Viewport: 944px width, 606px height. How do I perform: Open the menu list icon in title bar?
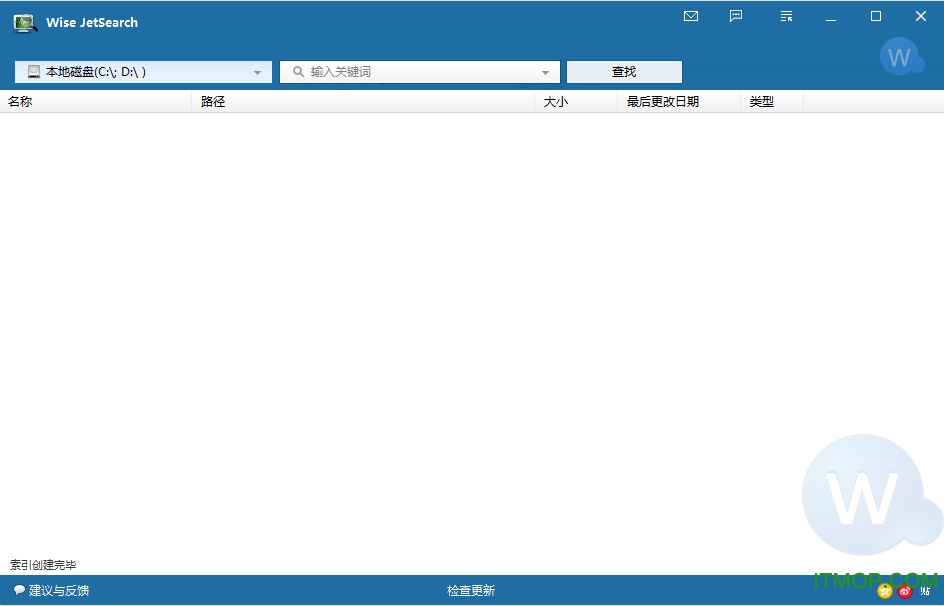[786, 16]
